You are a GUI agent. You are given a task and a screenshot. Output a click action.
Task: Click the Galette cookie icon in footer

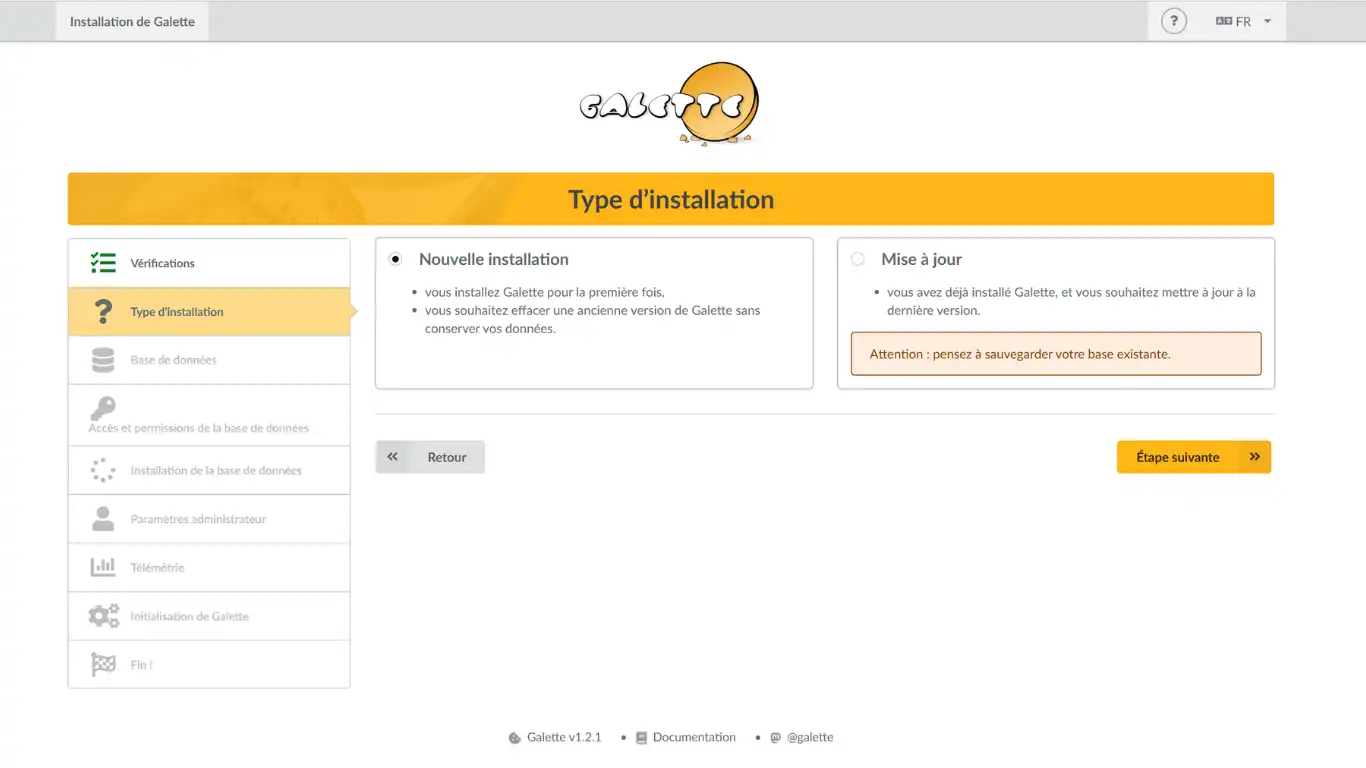515,738
